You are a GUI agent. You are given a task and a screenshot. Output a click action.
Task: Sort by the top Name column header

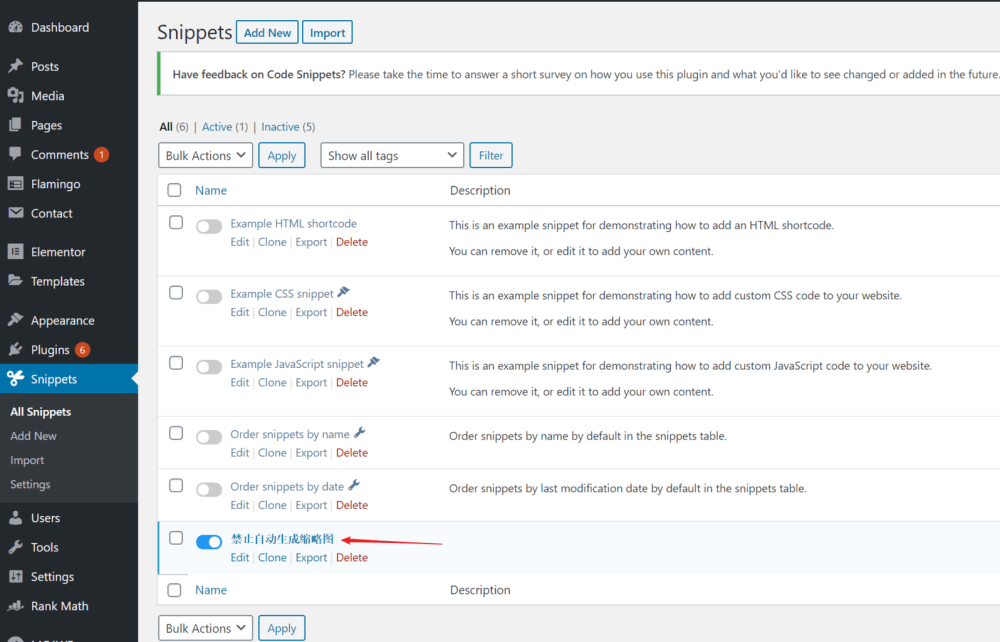[211, 190]
